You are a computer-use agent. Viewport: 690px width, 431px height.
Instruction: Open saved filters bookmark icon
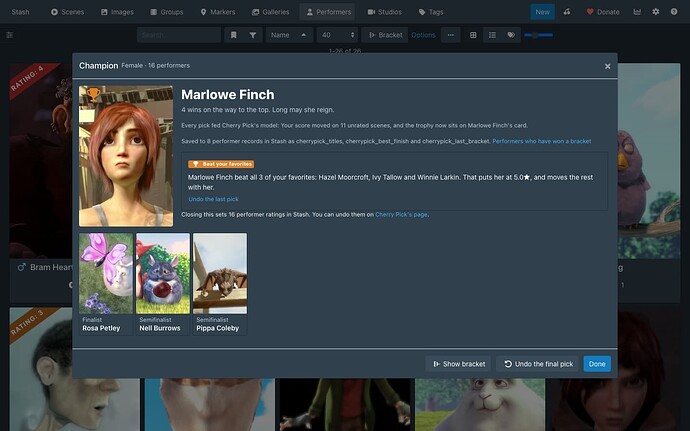pyautogui.click(x=234, y=35)
